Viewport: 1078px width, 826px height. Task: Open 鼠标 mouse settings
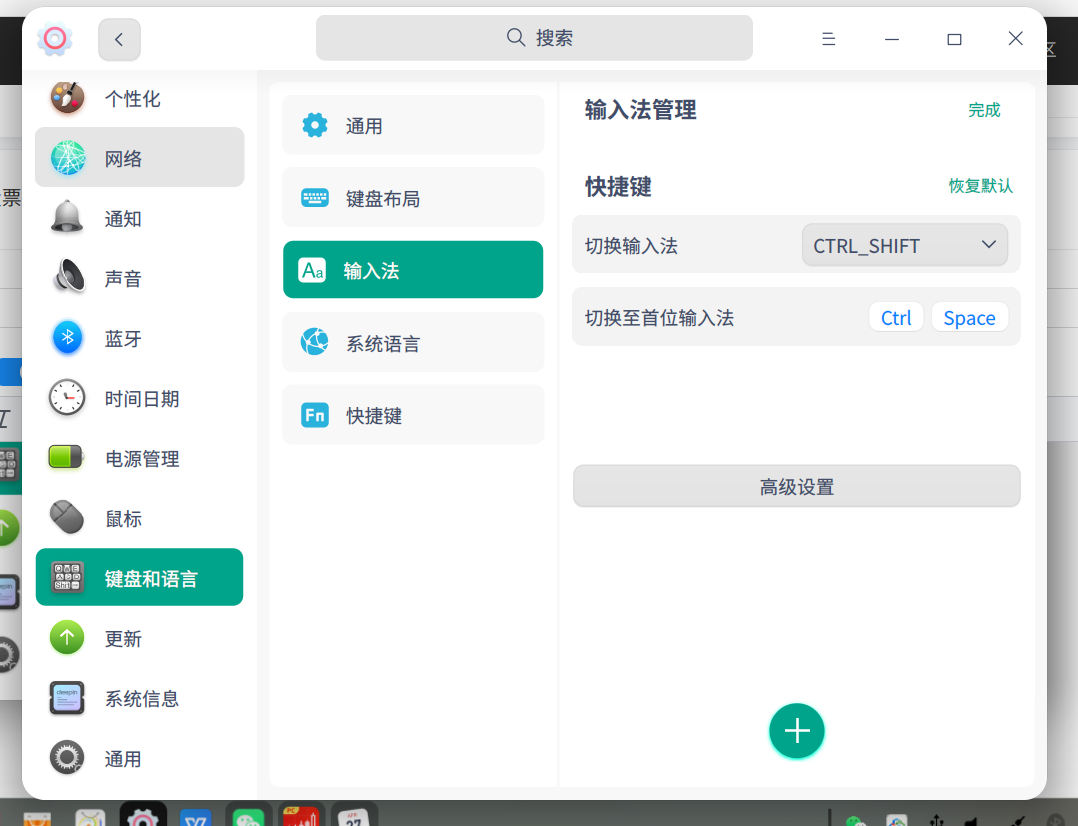[139, 518]
